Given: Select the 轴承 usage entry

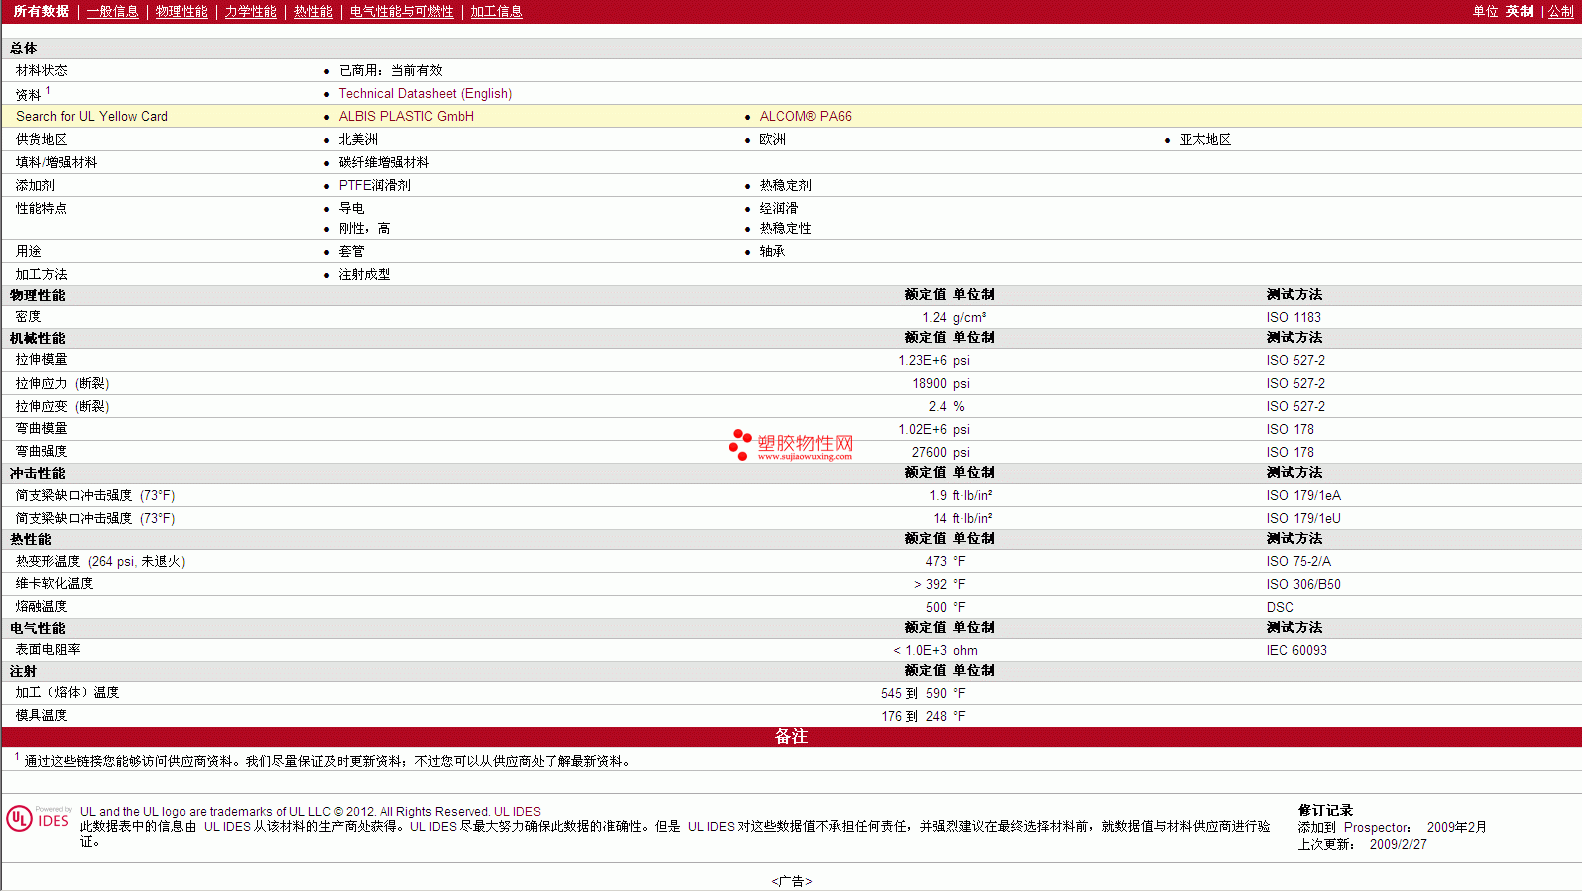Looking at the screenshot, I should (772, 251).
